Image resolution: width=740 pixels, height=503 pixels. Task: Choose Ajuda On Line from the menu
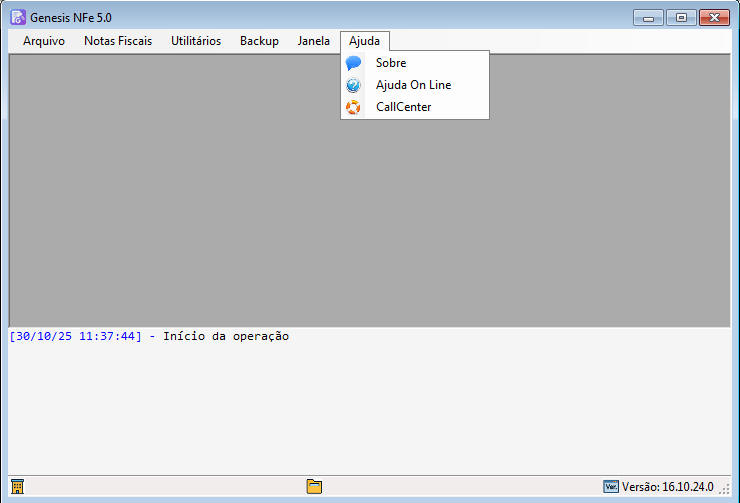(413, 85)
